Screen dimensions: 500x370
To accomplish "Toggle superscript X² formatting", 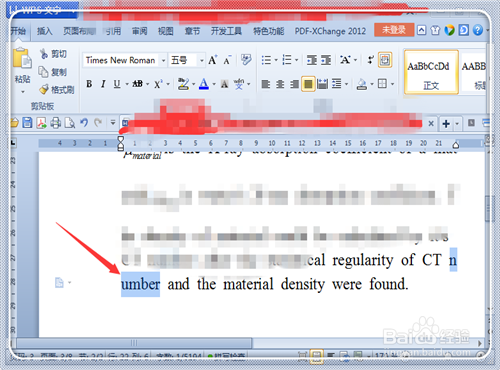I will coord(158,84).
